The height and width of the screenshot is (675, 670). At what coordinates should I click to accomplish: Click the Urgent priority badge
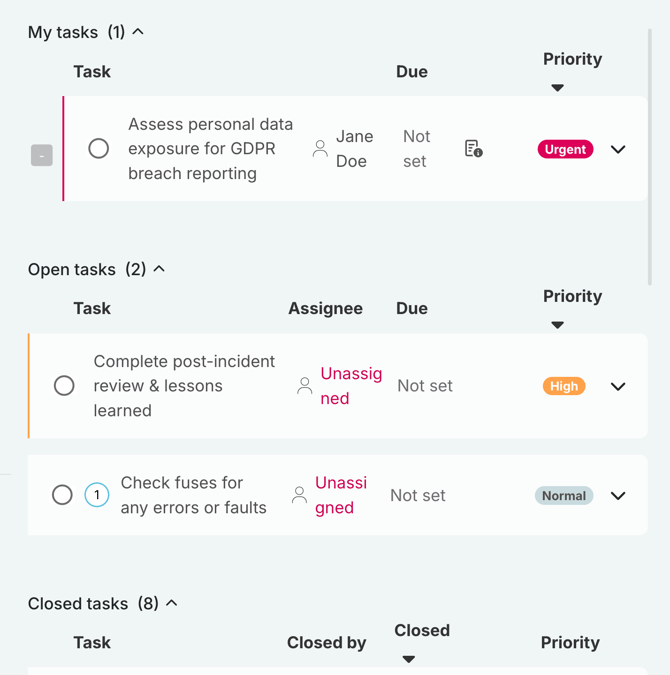(565, 149)
